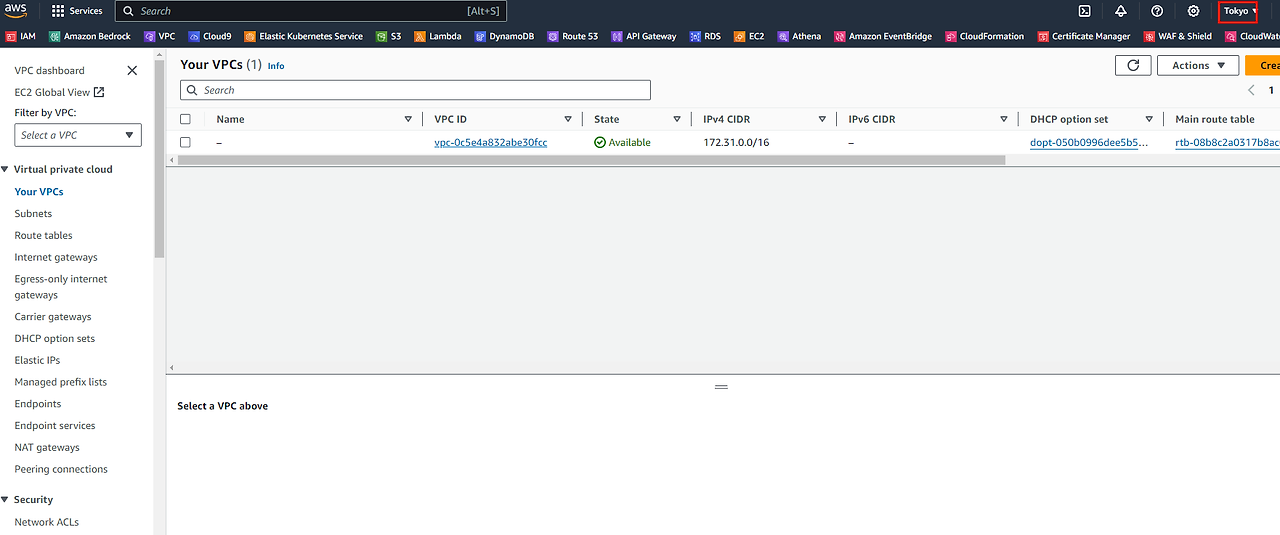This screenshot has height=535, width=1280.
Task: Open Amazon EventBridge shortcut
Action: [883, 36]
